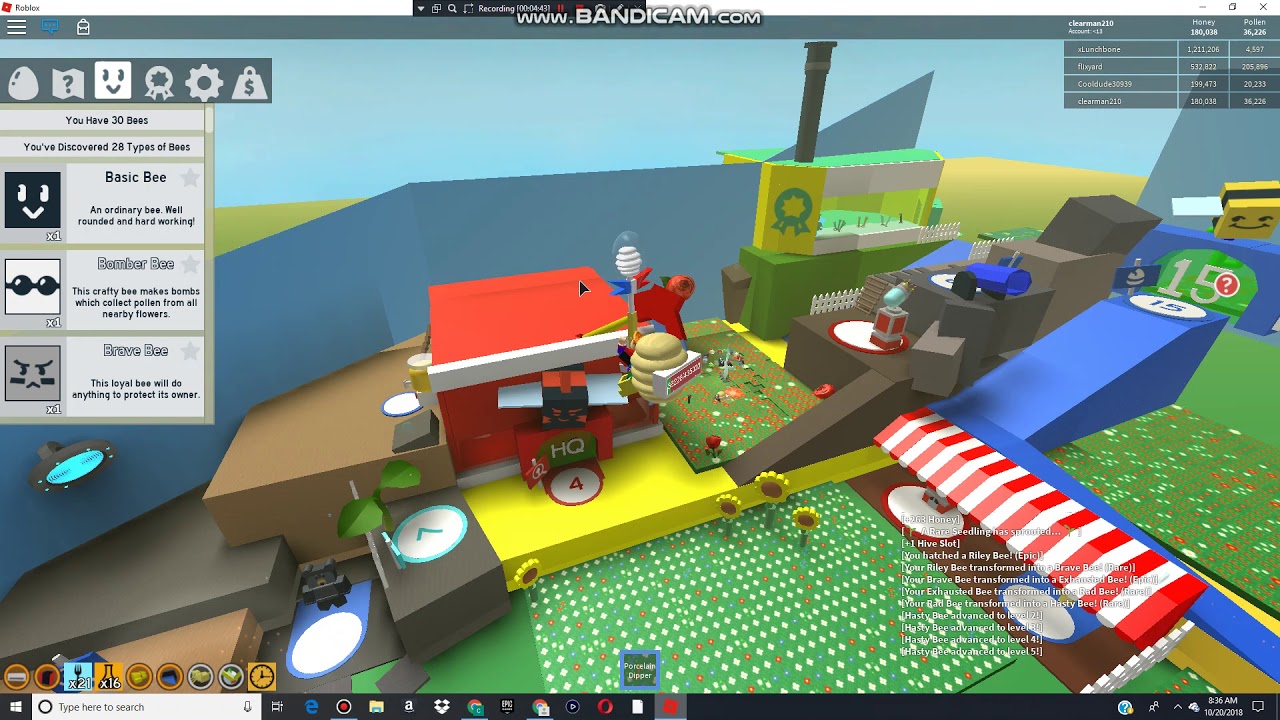Viewport: 1280px width, 720px height.
Task: Use the blue block hotbar item
Action: click(x=170, y=677)
